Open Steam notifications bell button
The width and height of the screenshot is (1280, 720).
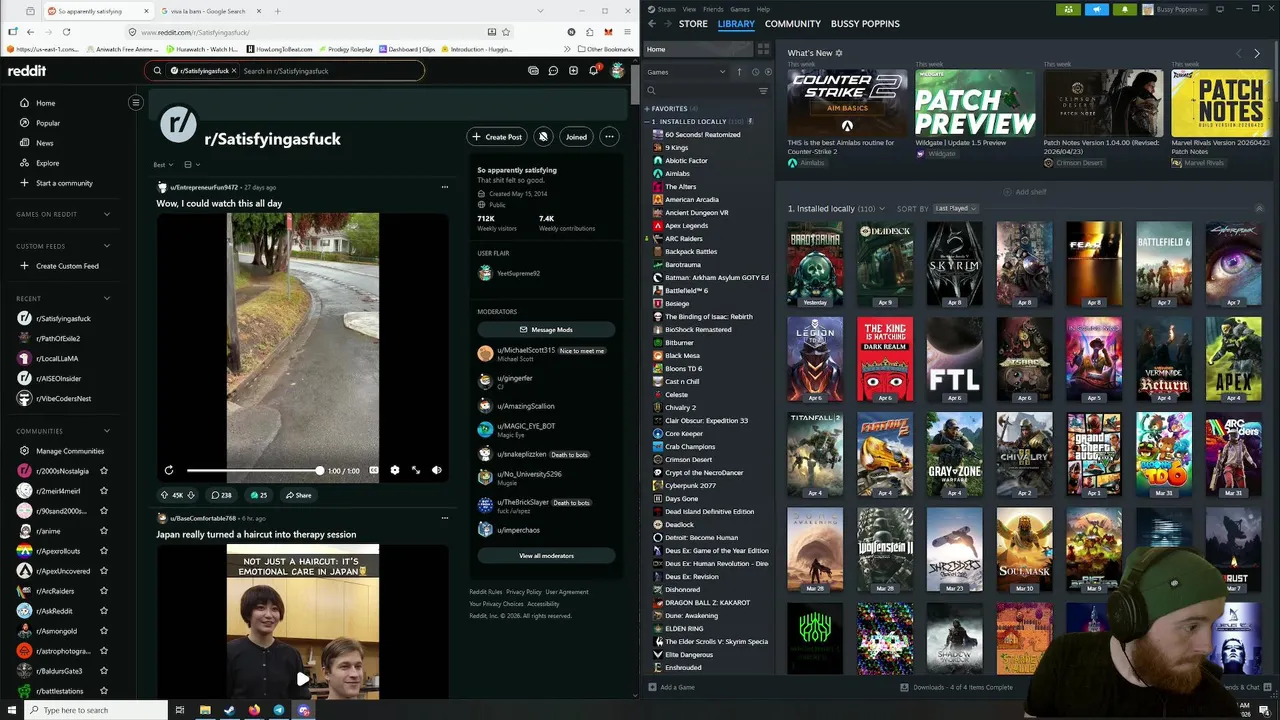[1125, 9]
